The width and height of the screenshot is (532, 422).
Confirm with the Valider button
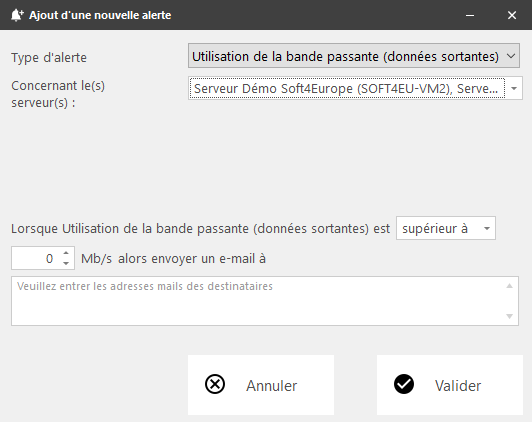pyautogui.click(x=450, y=385)
